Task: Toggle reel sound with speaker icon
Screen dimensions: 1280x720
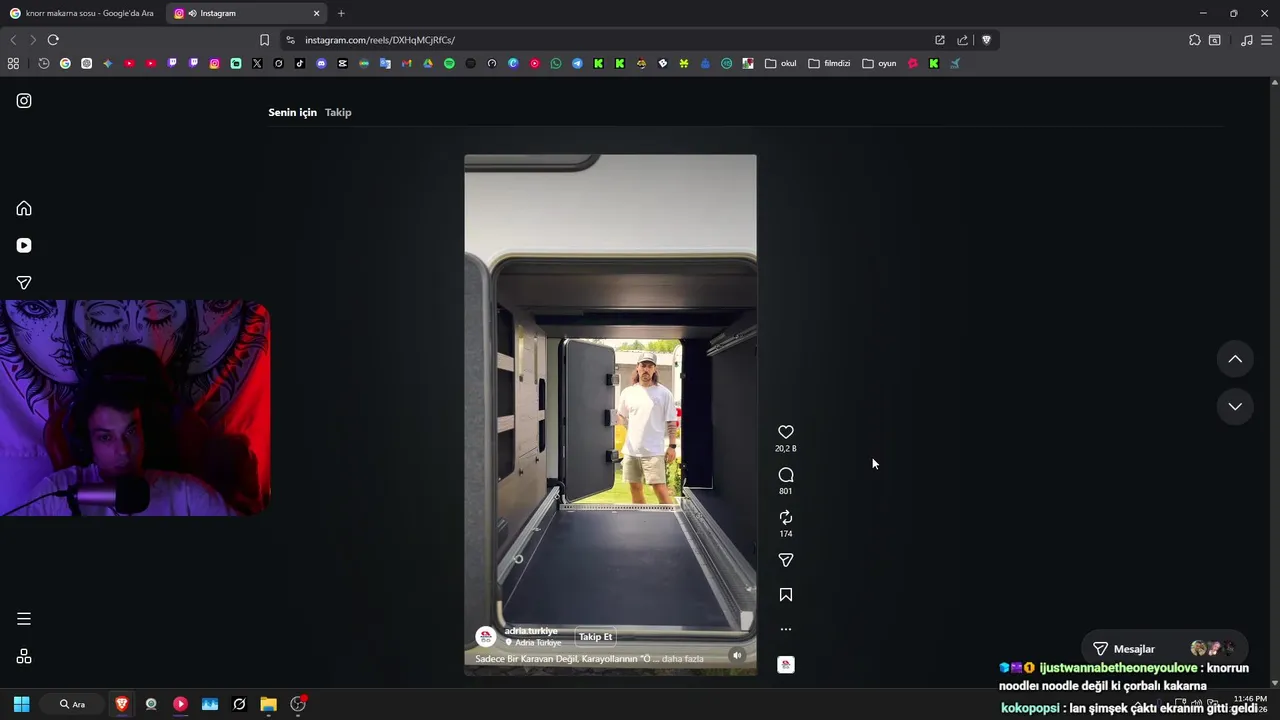Action: click(737, 656)
